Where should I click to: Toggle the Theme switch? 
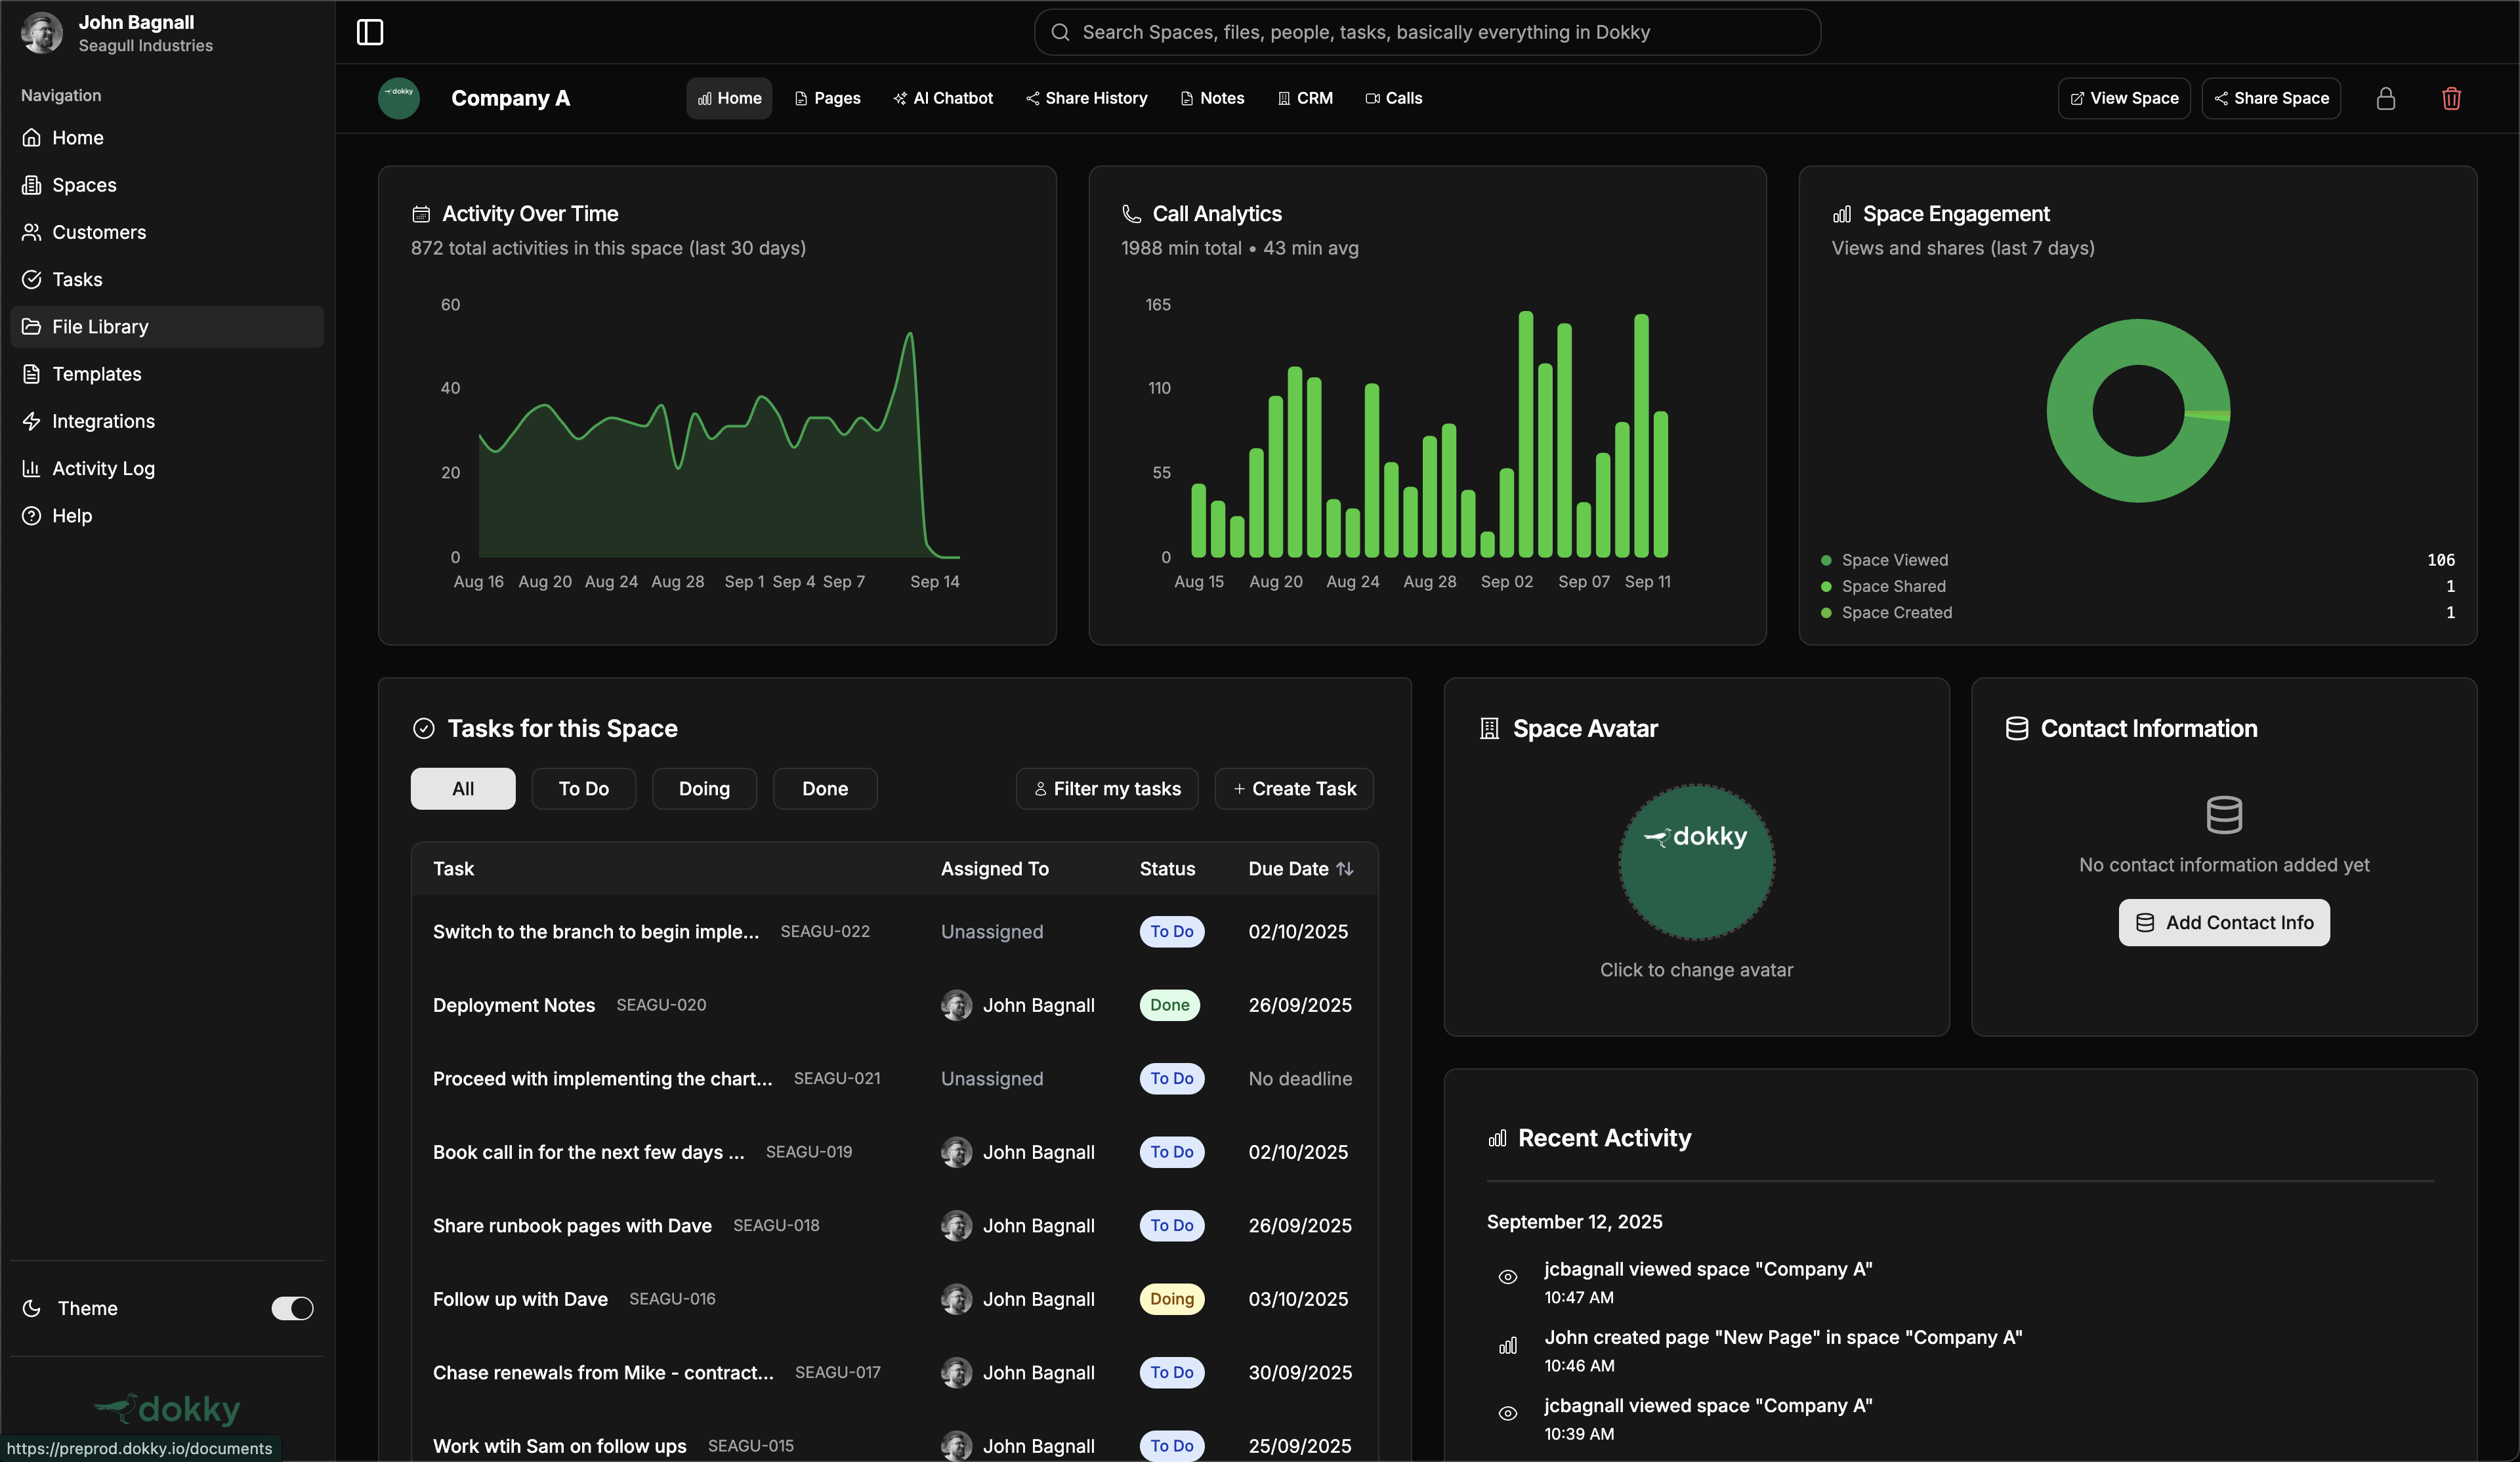coord(292,1308)
